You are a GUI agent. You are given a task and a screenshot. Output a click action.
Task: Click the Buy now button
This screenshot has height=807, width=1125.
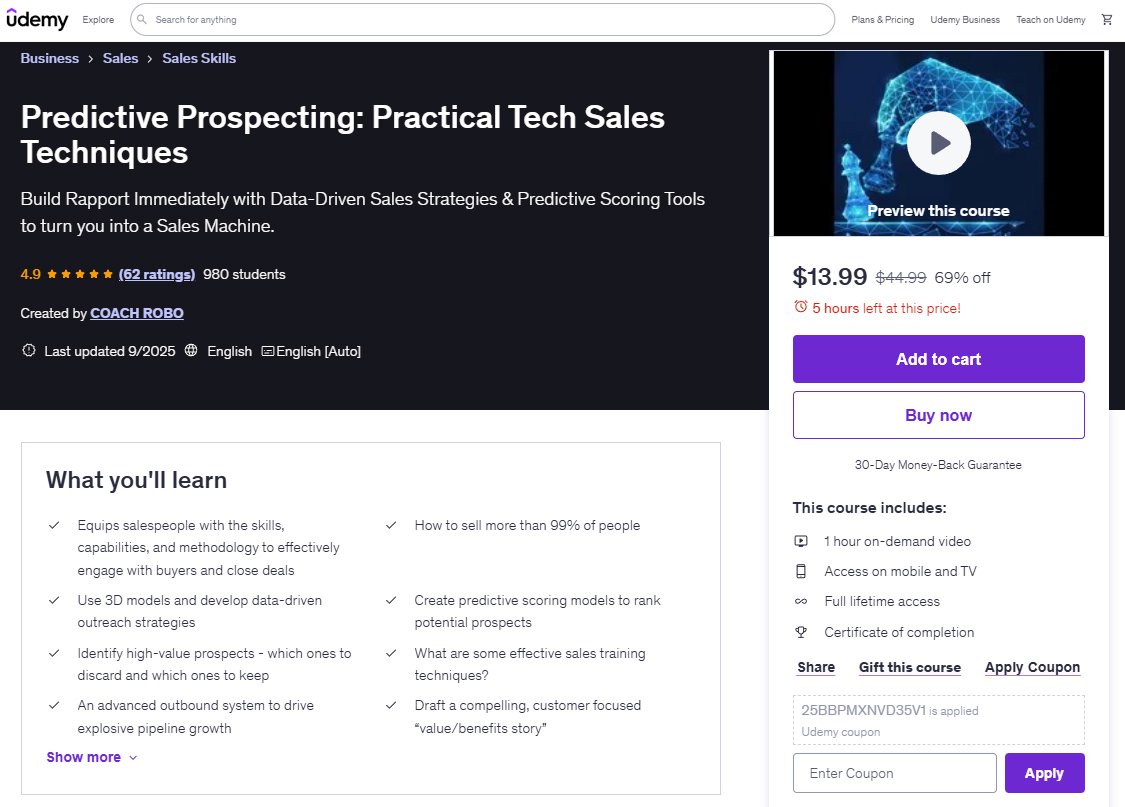(938, 415)
